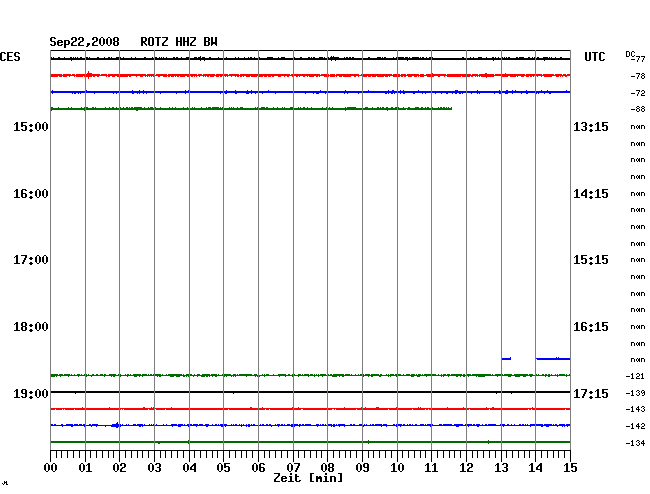Click minute tick label 05
The image size is (650, 494).
(223, 468)
